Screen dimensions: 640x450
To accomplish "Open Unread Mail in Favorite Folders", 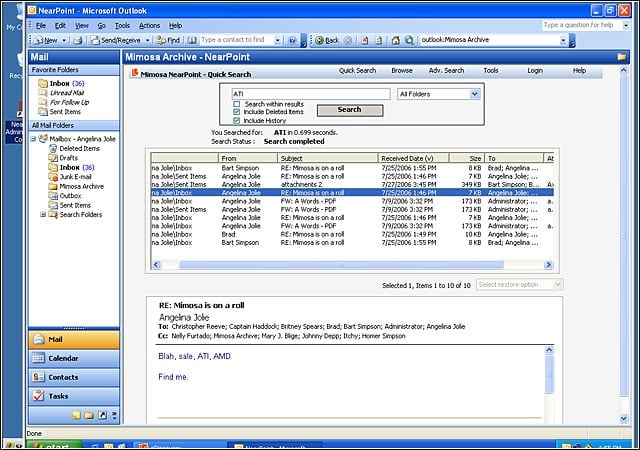I will point(67,93).
